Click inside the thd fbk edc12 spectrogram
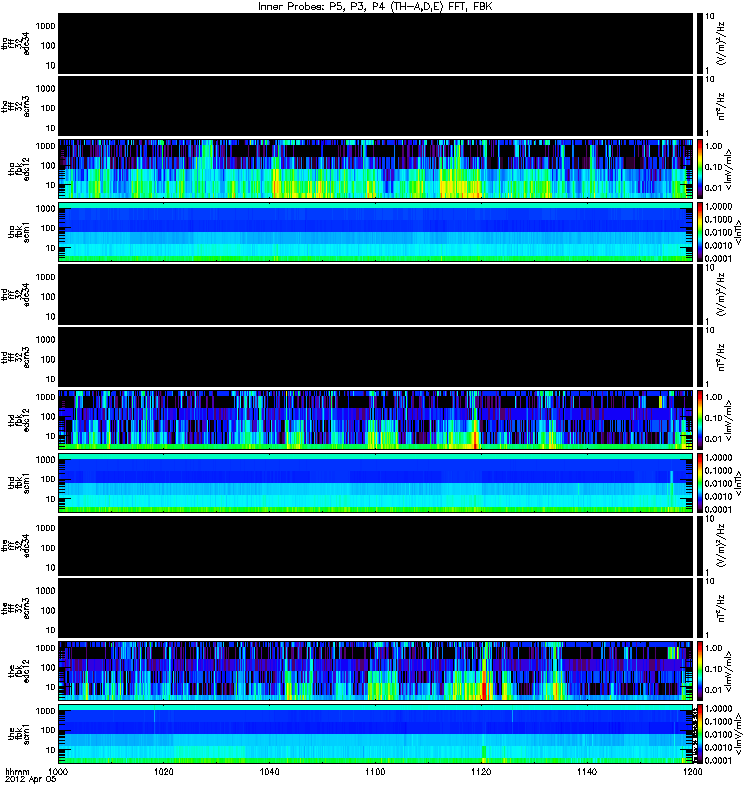The height and width of the screenshot is (800, 750). [376, 420]
